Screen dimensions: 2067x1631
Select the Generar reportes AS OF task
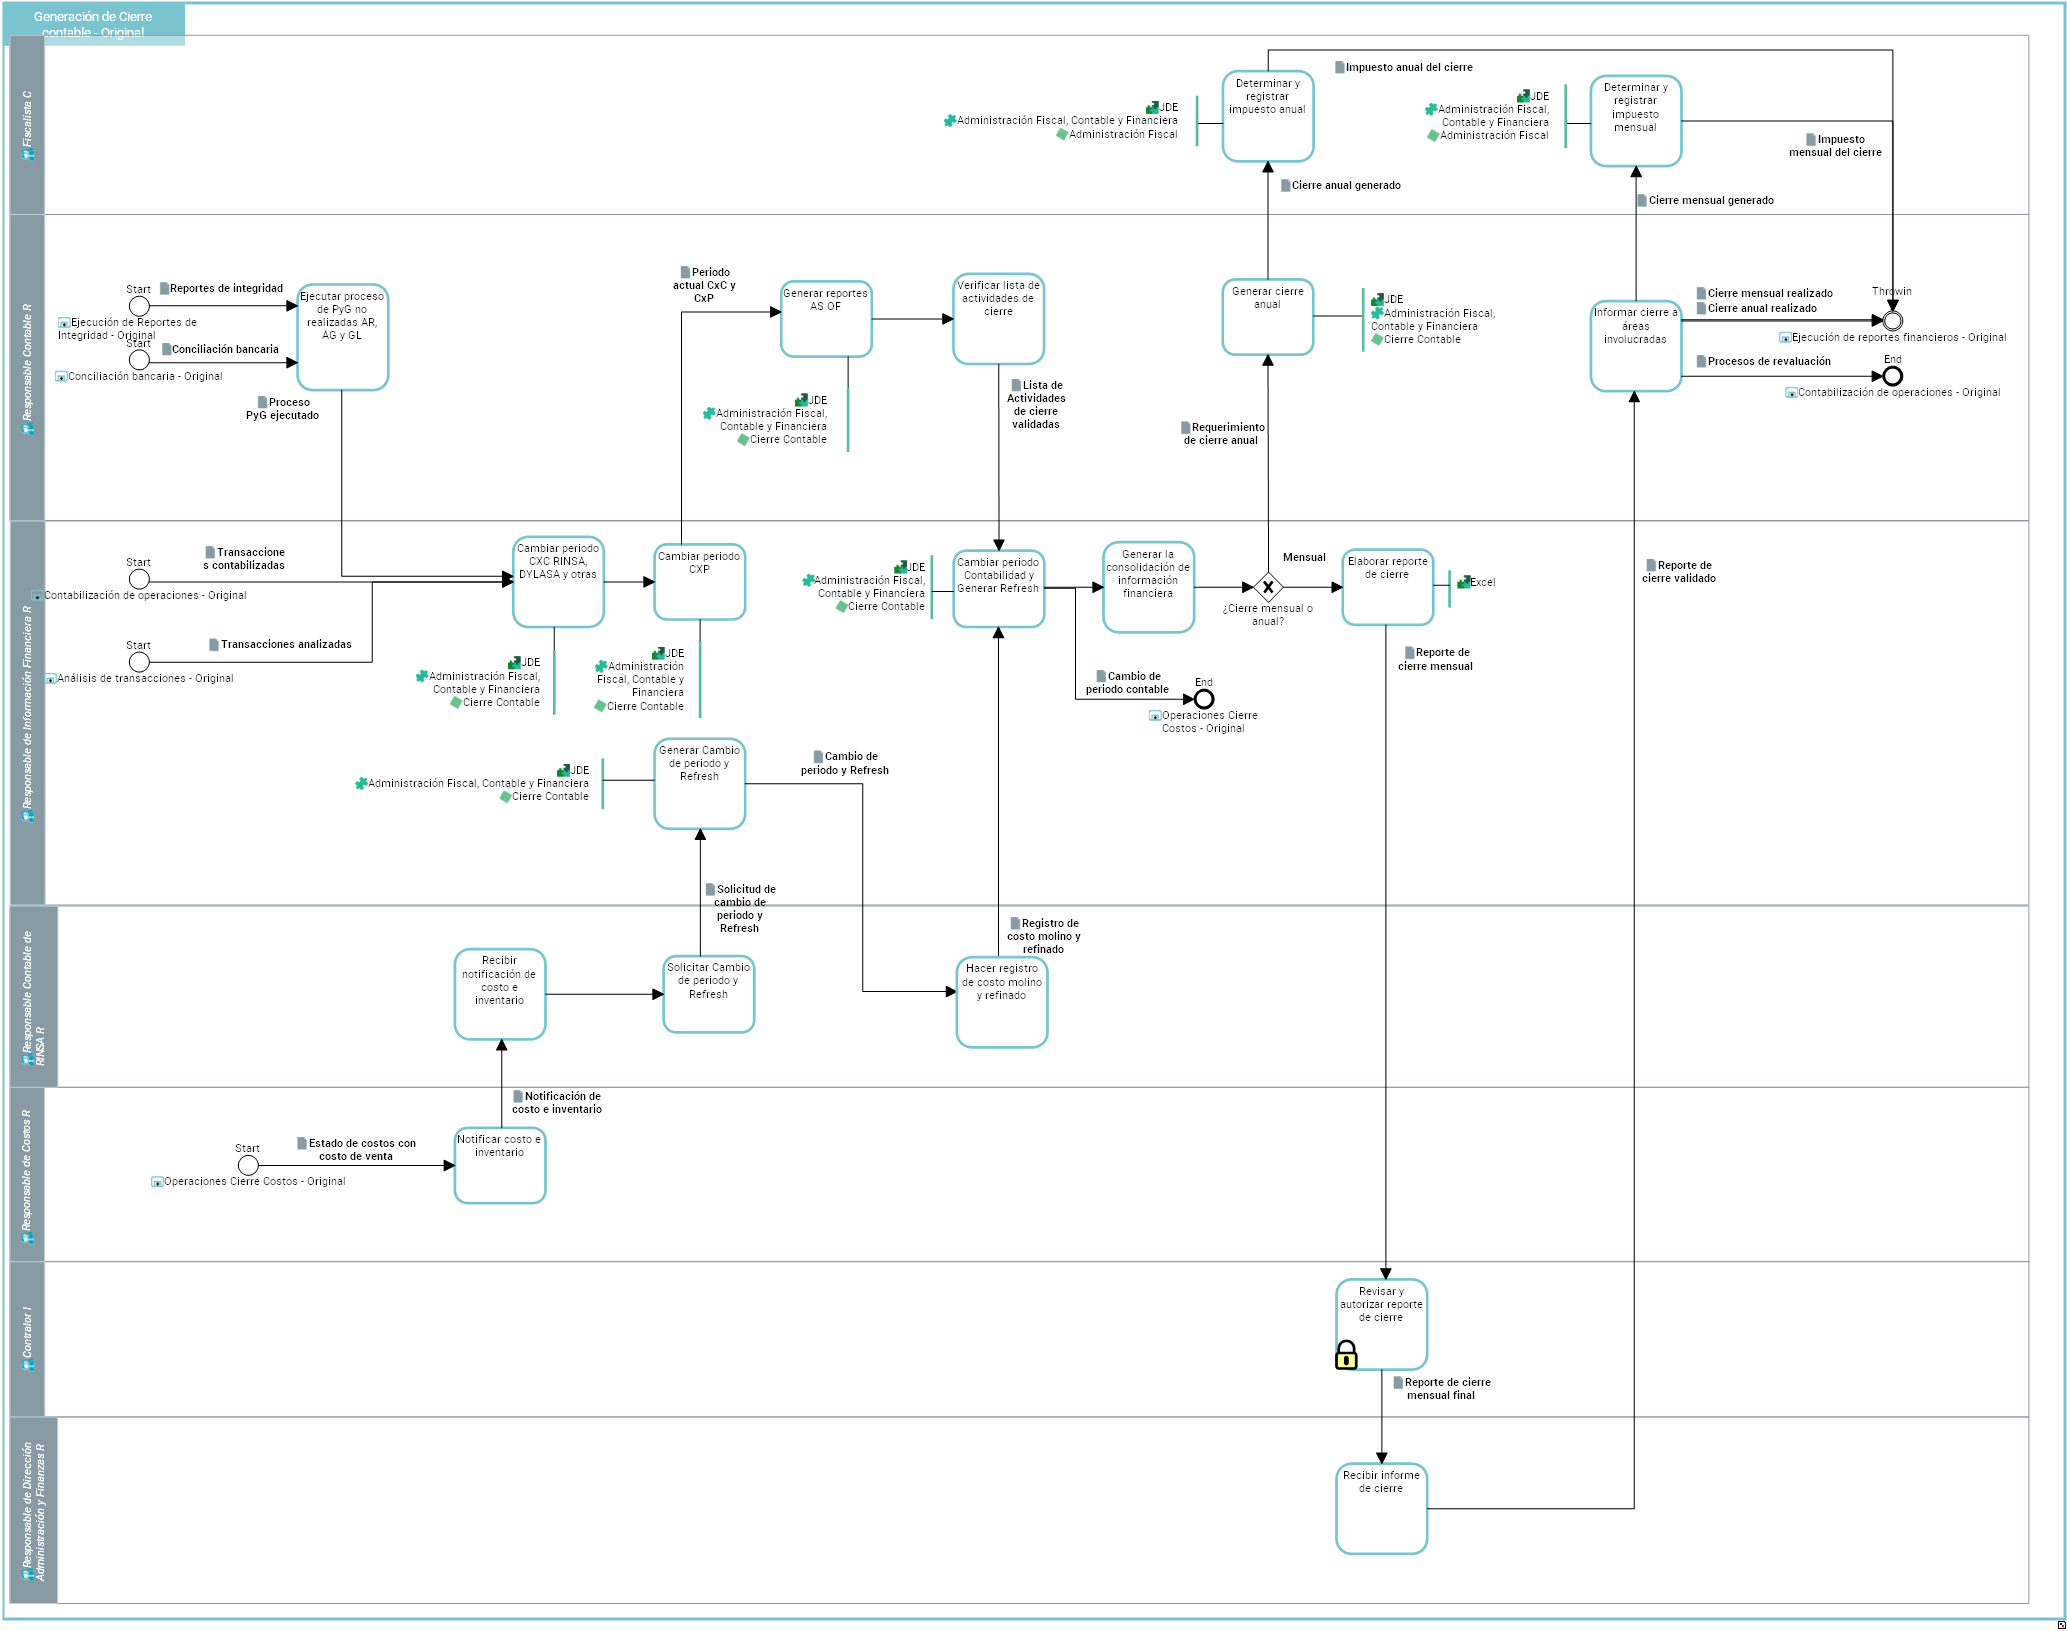pyautogui.click(x=826, y=319)
